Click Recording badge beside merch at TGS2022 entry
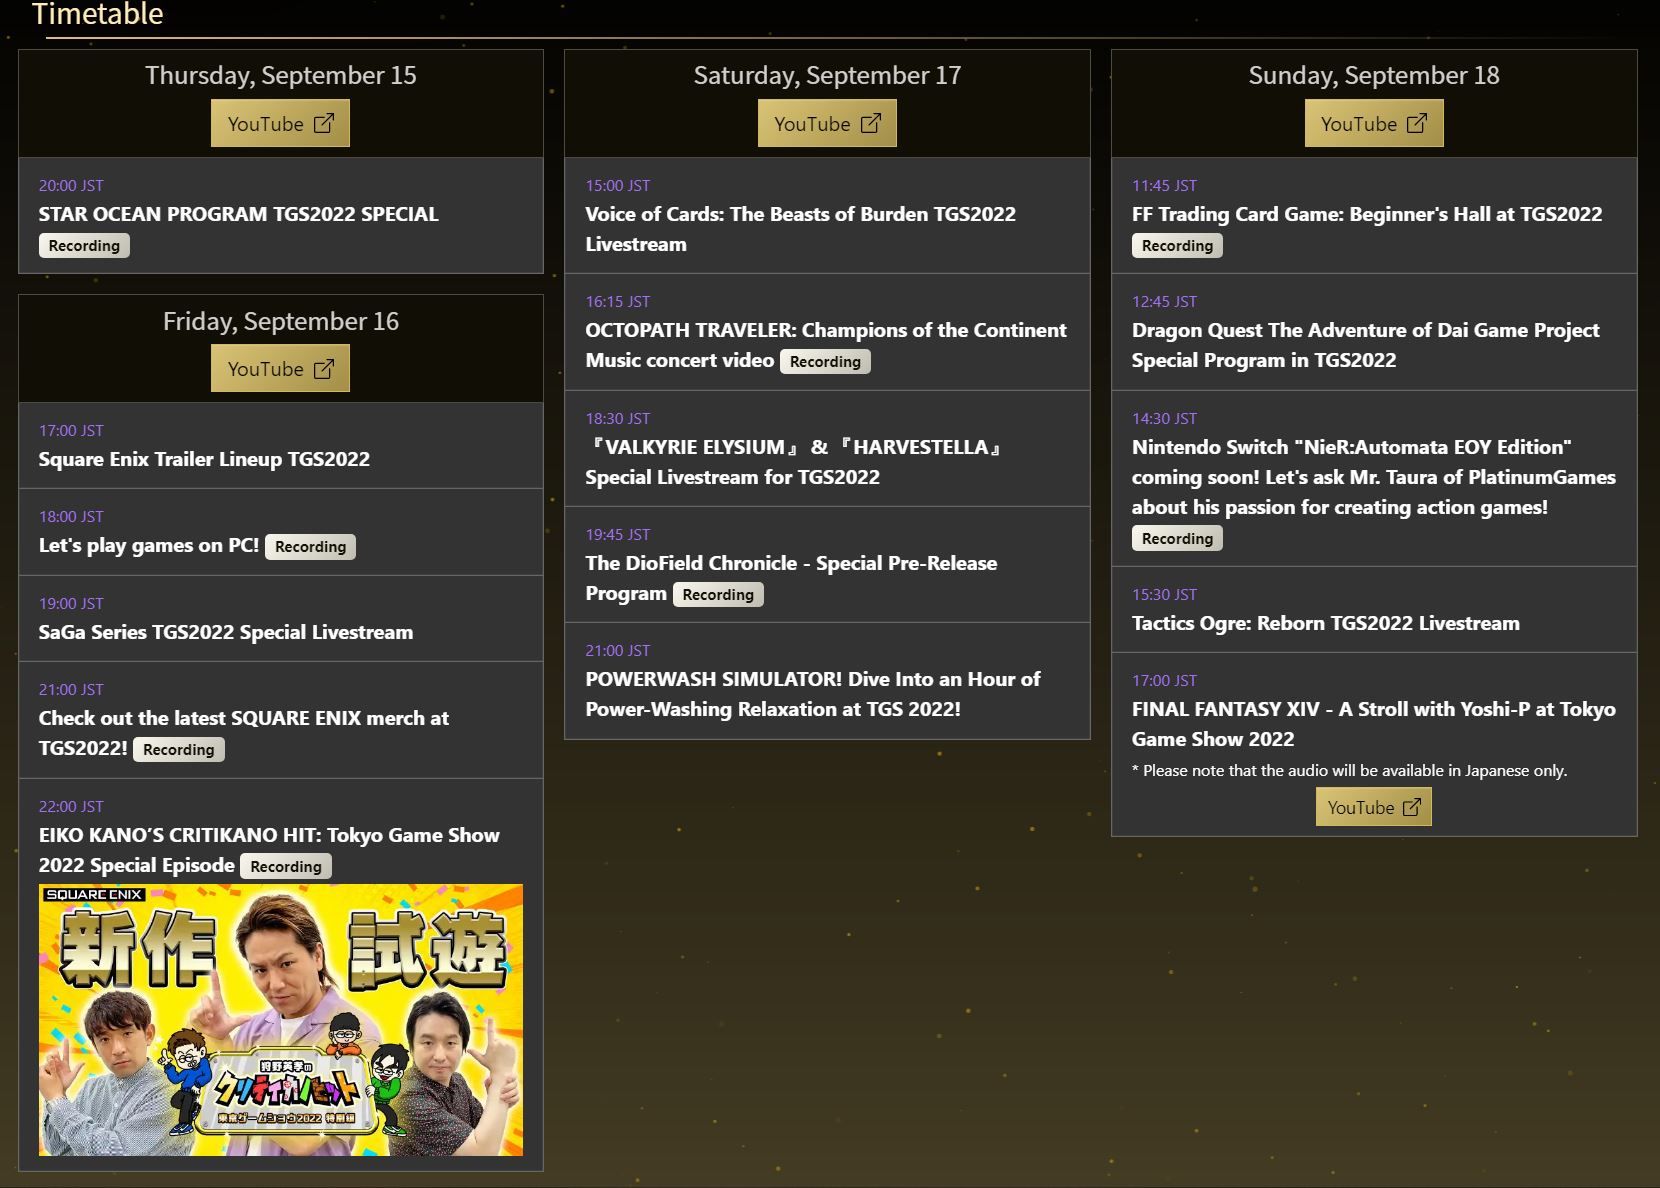Screen dimensions: 1660x1188 coord(178,750)
